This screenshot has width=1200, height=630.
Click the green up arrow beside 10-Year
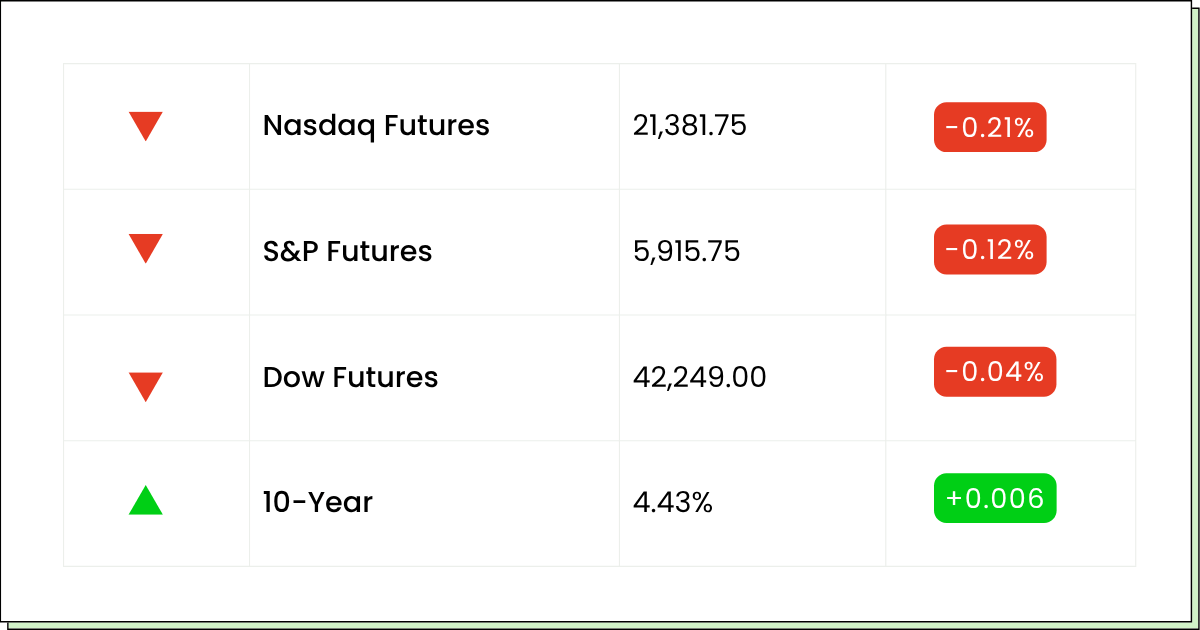pos(146,500)
